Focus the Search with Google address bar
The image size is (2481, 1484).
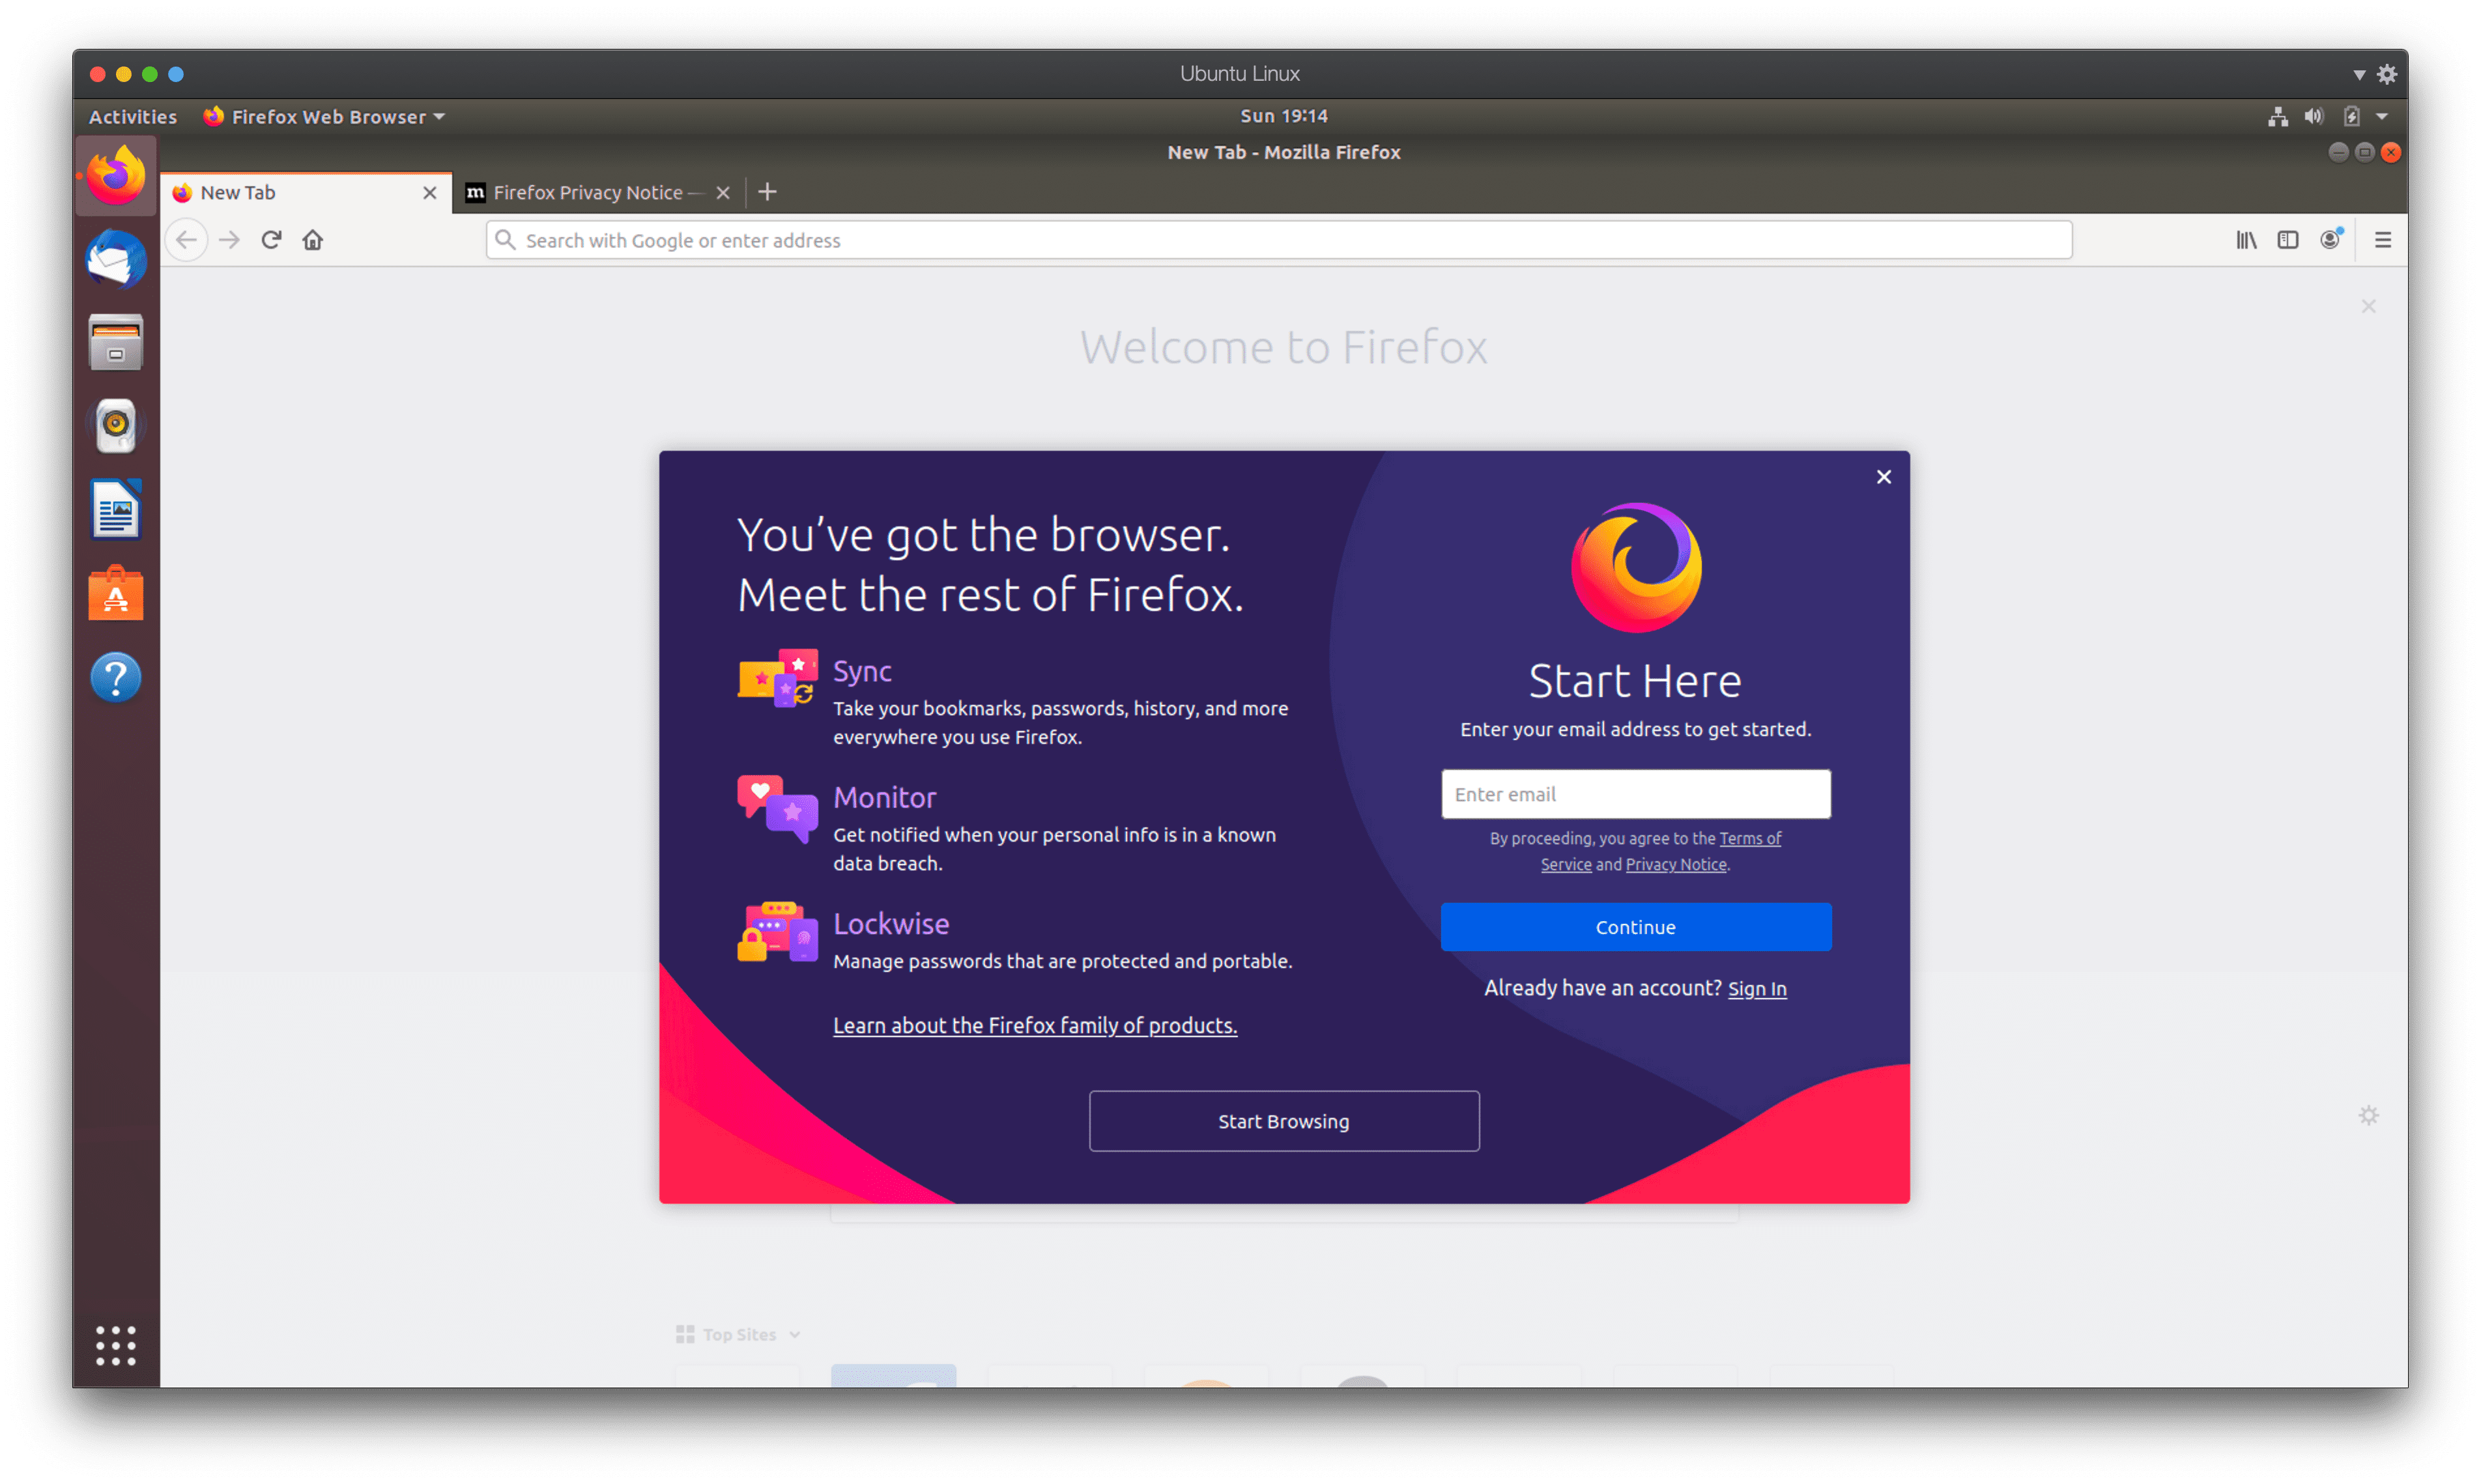pos(1279,240)
